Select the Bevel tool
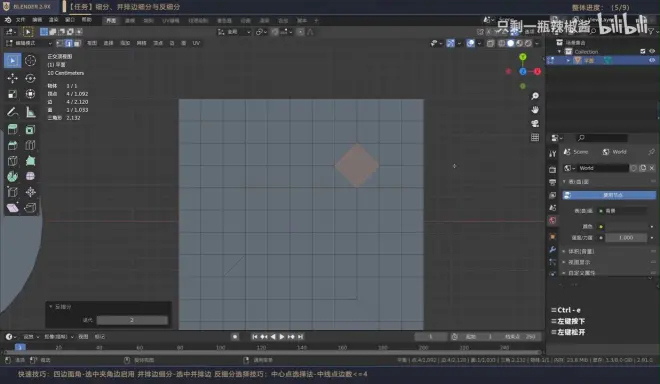Image resolution: width=660 pixels, height=384 pixels. pos(13,145)
